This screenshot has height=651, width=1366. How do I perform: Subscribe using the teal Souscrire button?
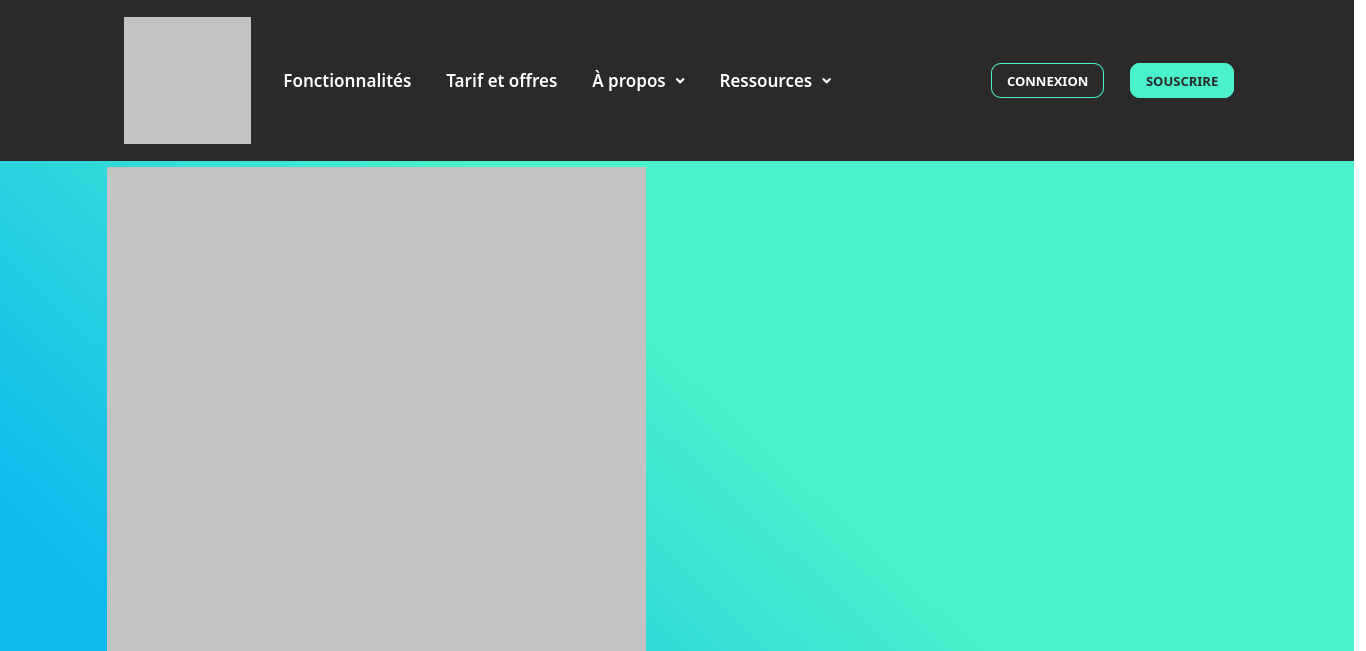pos(1181,81)
